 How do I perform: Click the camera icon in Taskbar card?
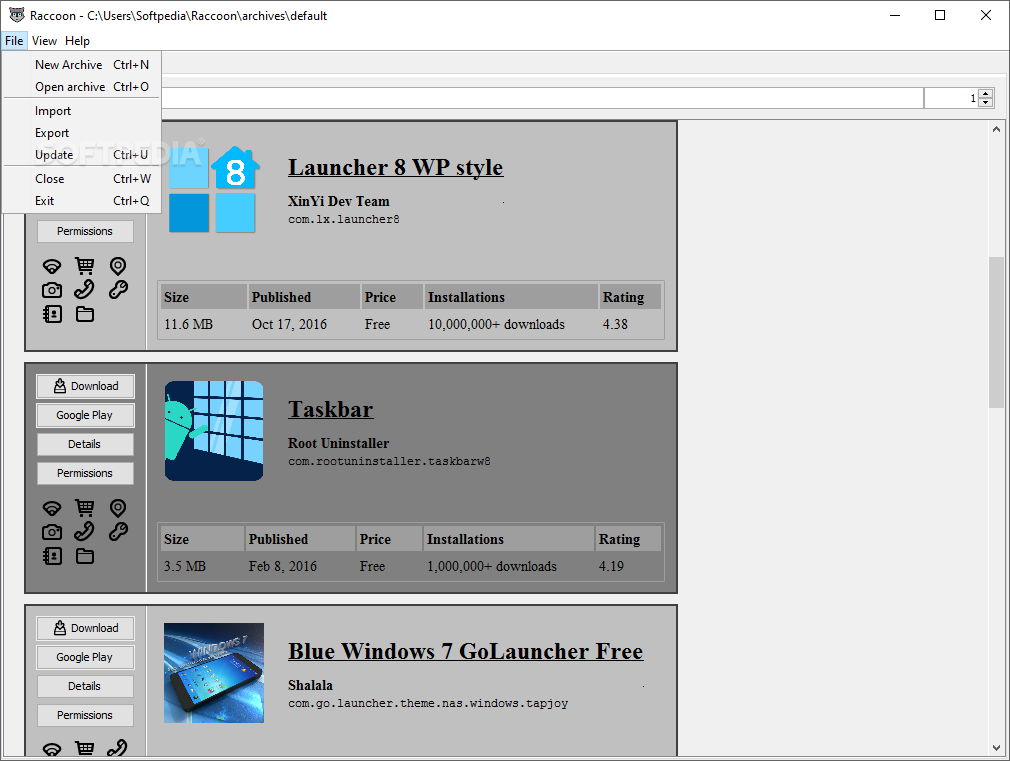tap(52, 532)
